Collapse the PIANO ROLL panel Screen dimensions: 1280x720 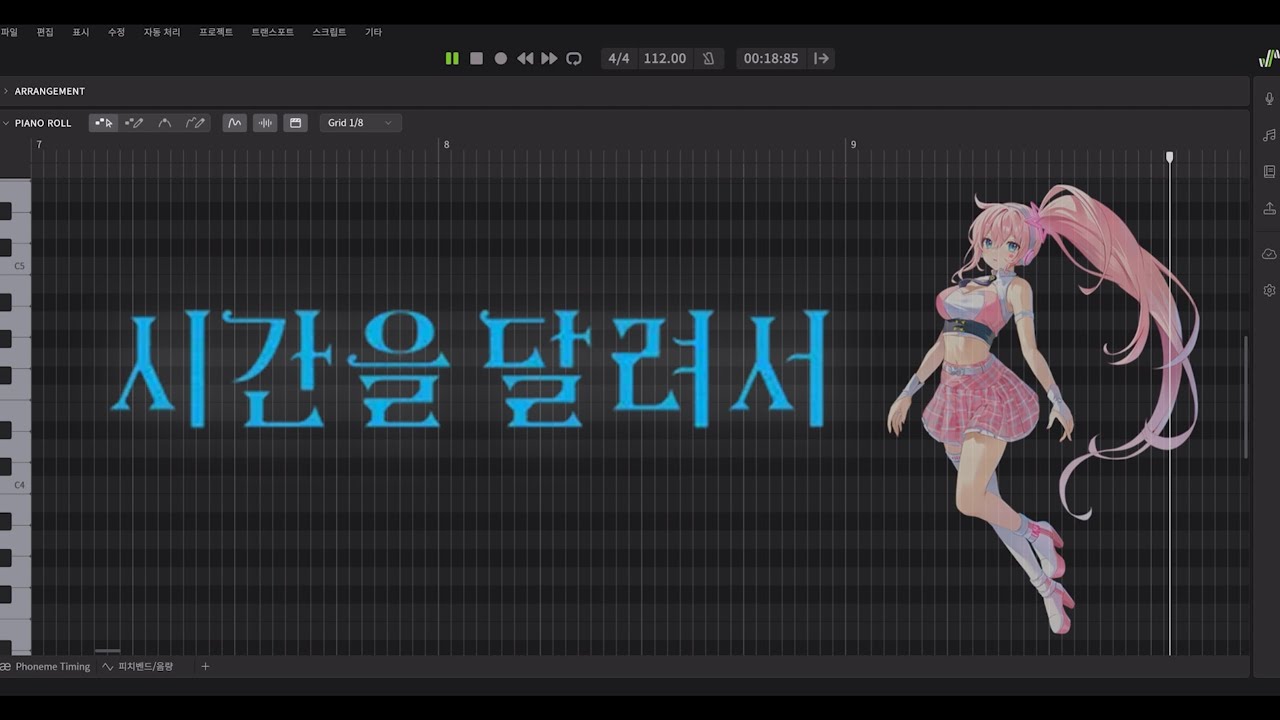[5, 123]
